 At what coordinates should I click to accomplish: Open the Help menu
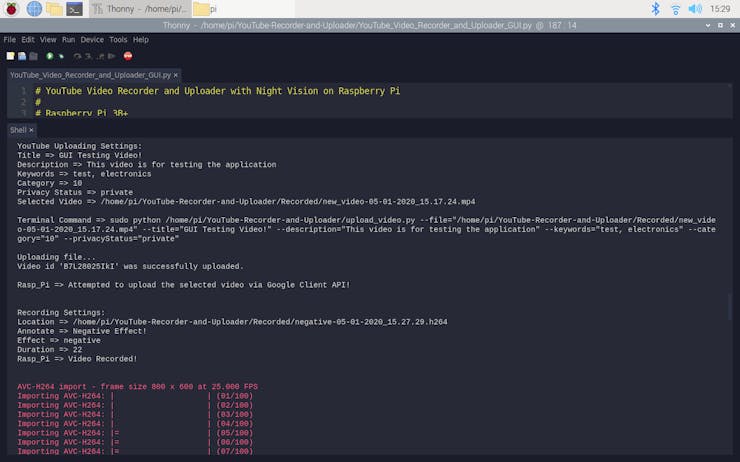tap(141, 40)
